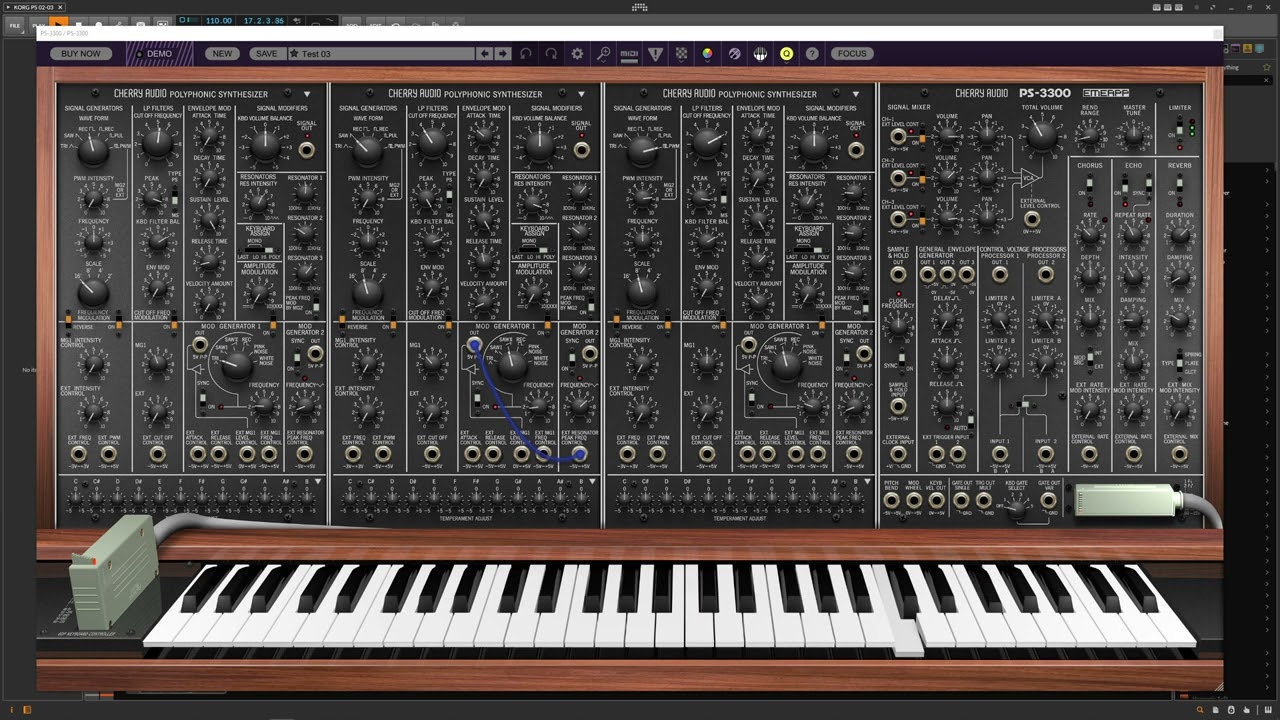
Task: Go to previous preset with left arrow
Action: coord(485,54)
